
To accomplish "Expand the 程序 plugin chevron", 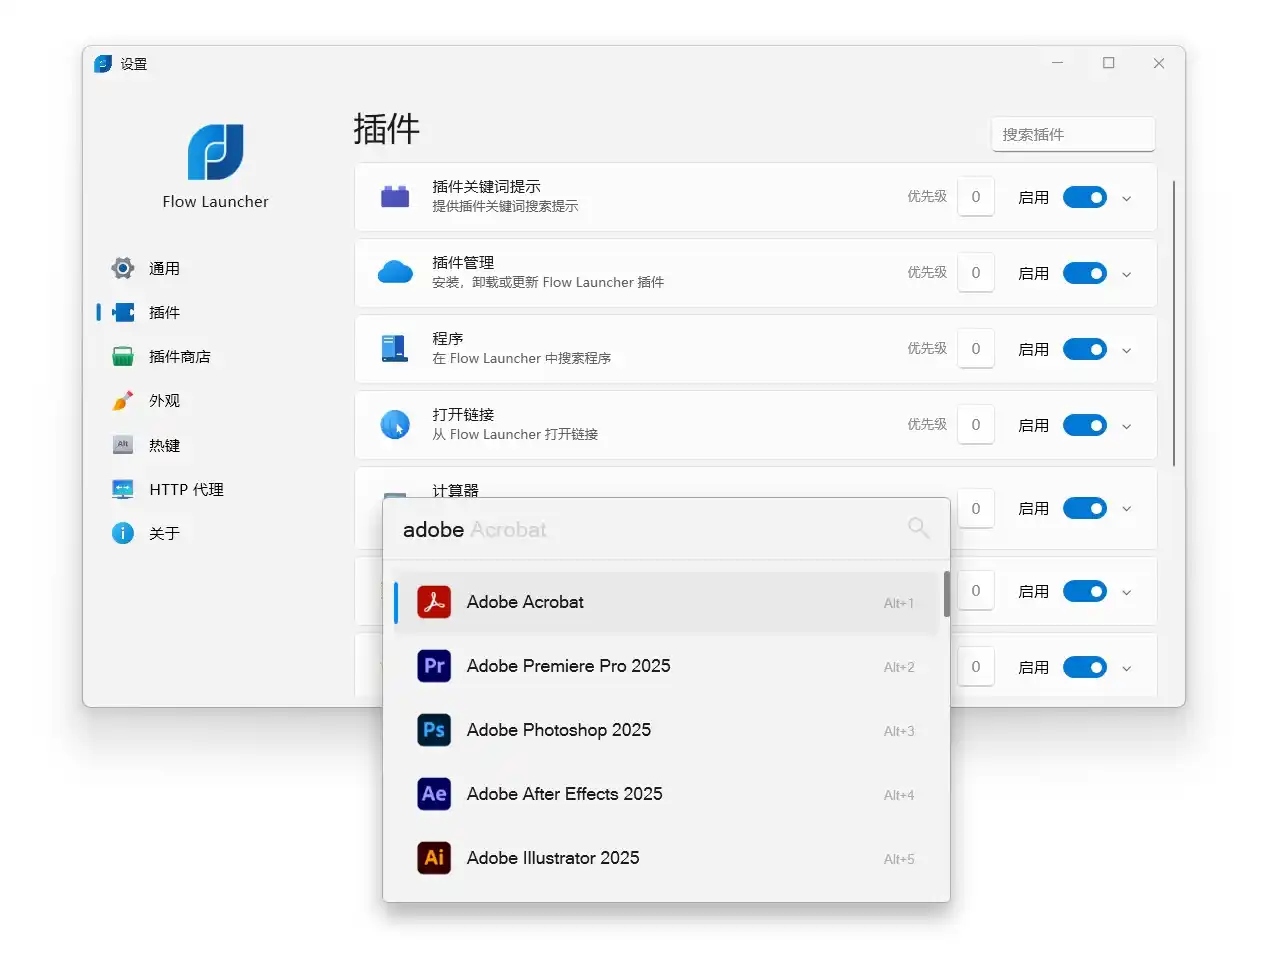I will click(1127, 350).
